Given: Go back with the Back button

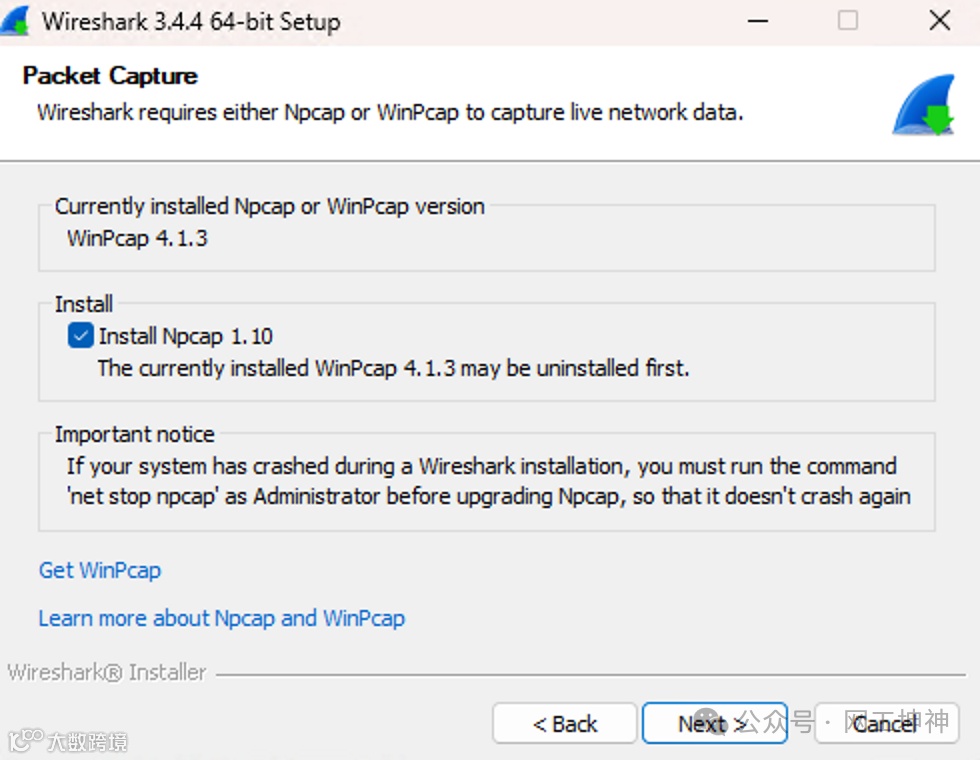Looking at the screenshot, I should pyautogui.click(x=564, y=723).
